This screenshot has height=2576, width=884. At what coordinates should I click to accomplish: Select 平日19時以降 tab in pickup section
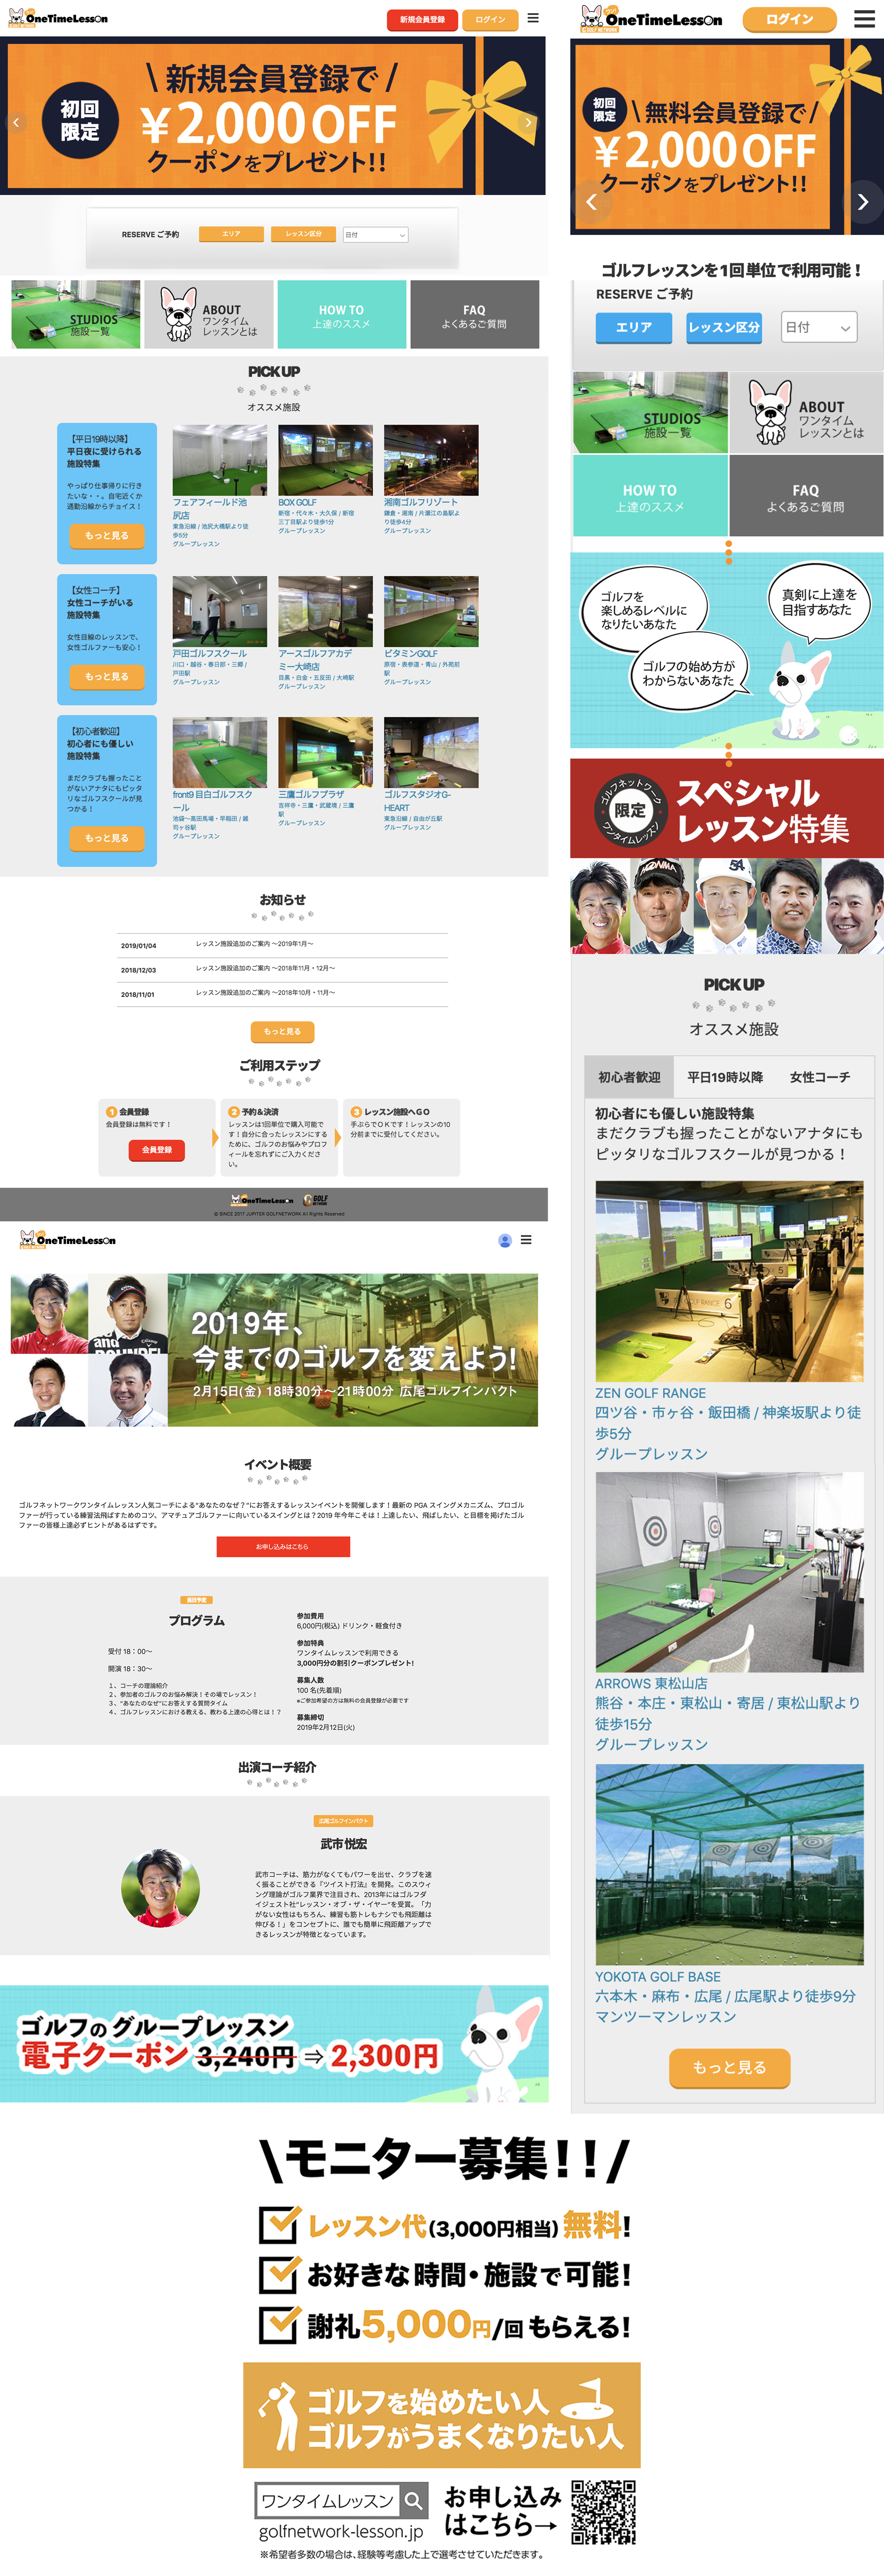tap(725, 1077)
